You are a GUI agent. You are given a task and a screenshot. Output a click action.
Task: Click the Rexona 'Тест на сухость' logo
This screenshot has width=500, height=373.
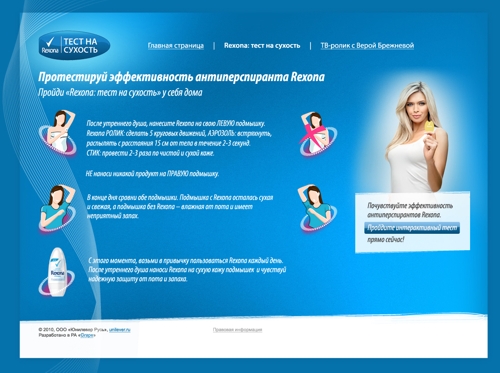(74, 46)
